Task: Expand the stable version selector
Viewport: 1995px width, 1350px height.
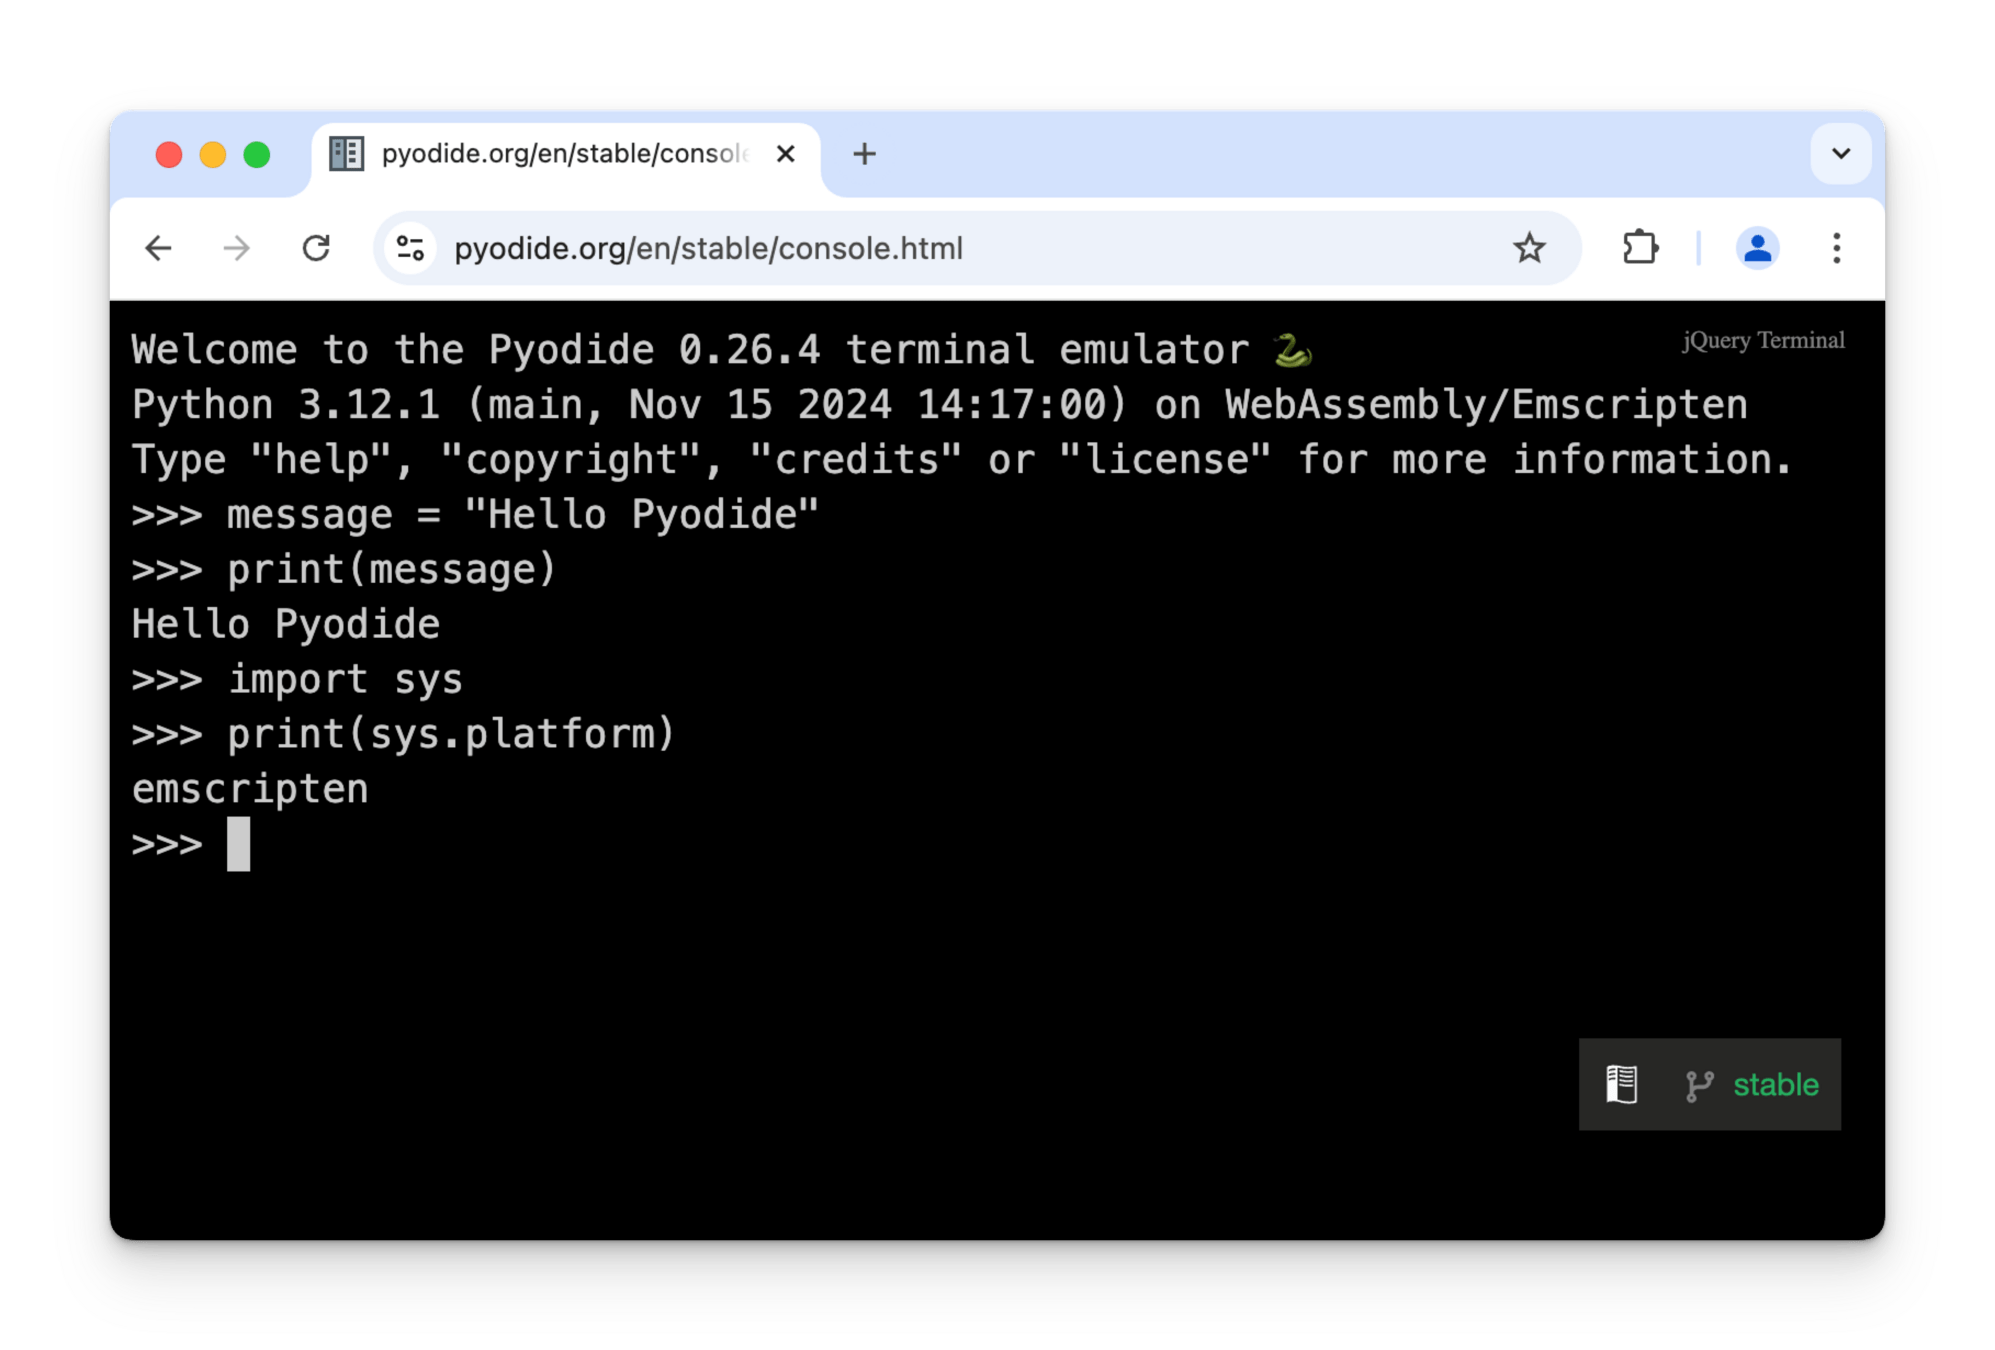Action: point(1775,1085)
